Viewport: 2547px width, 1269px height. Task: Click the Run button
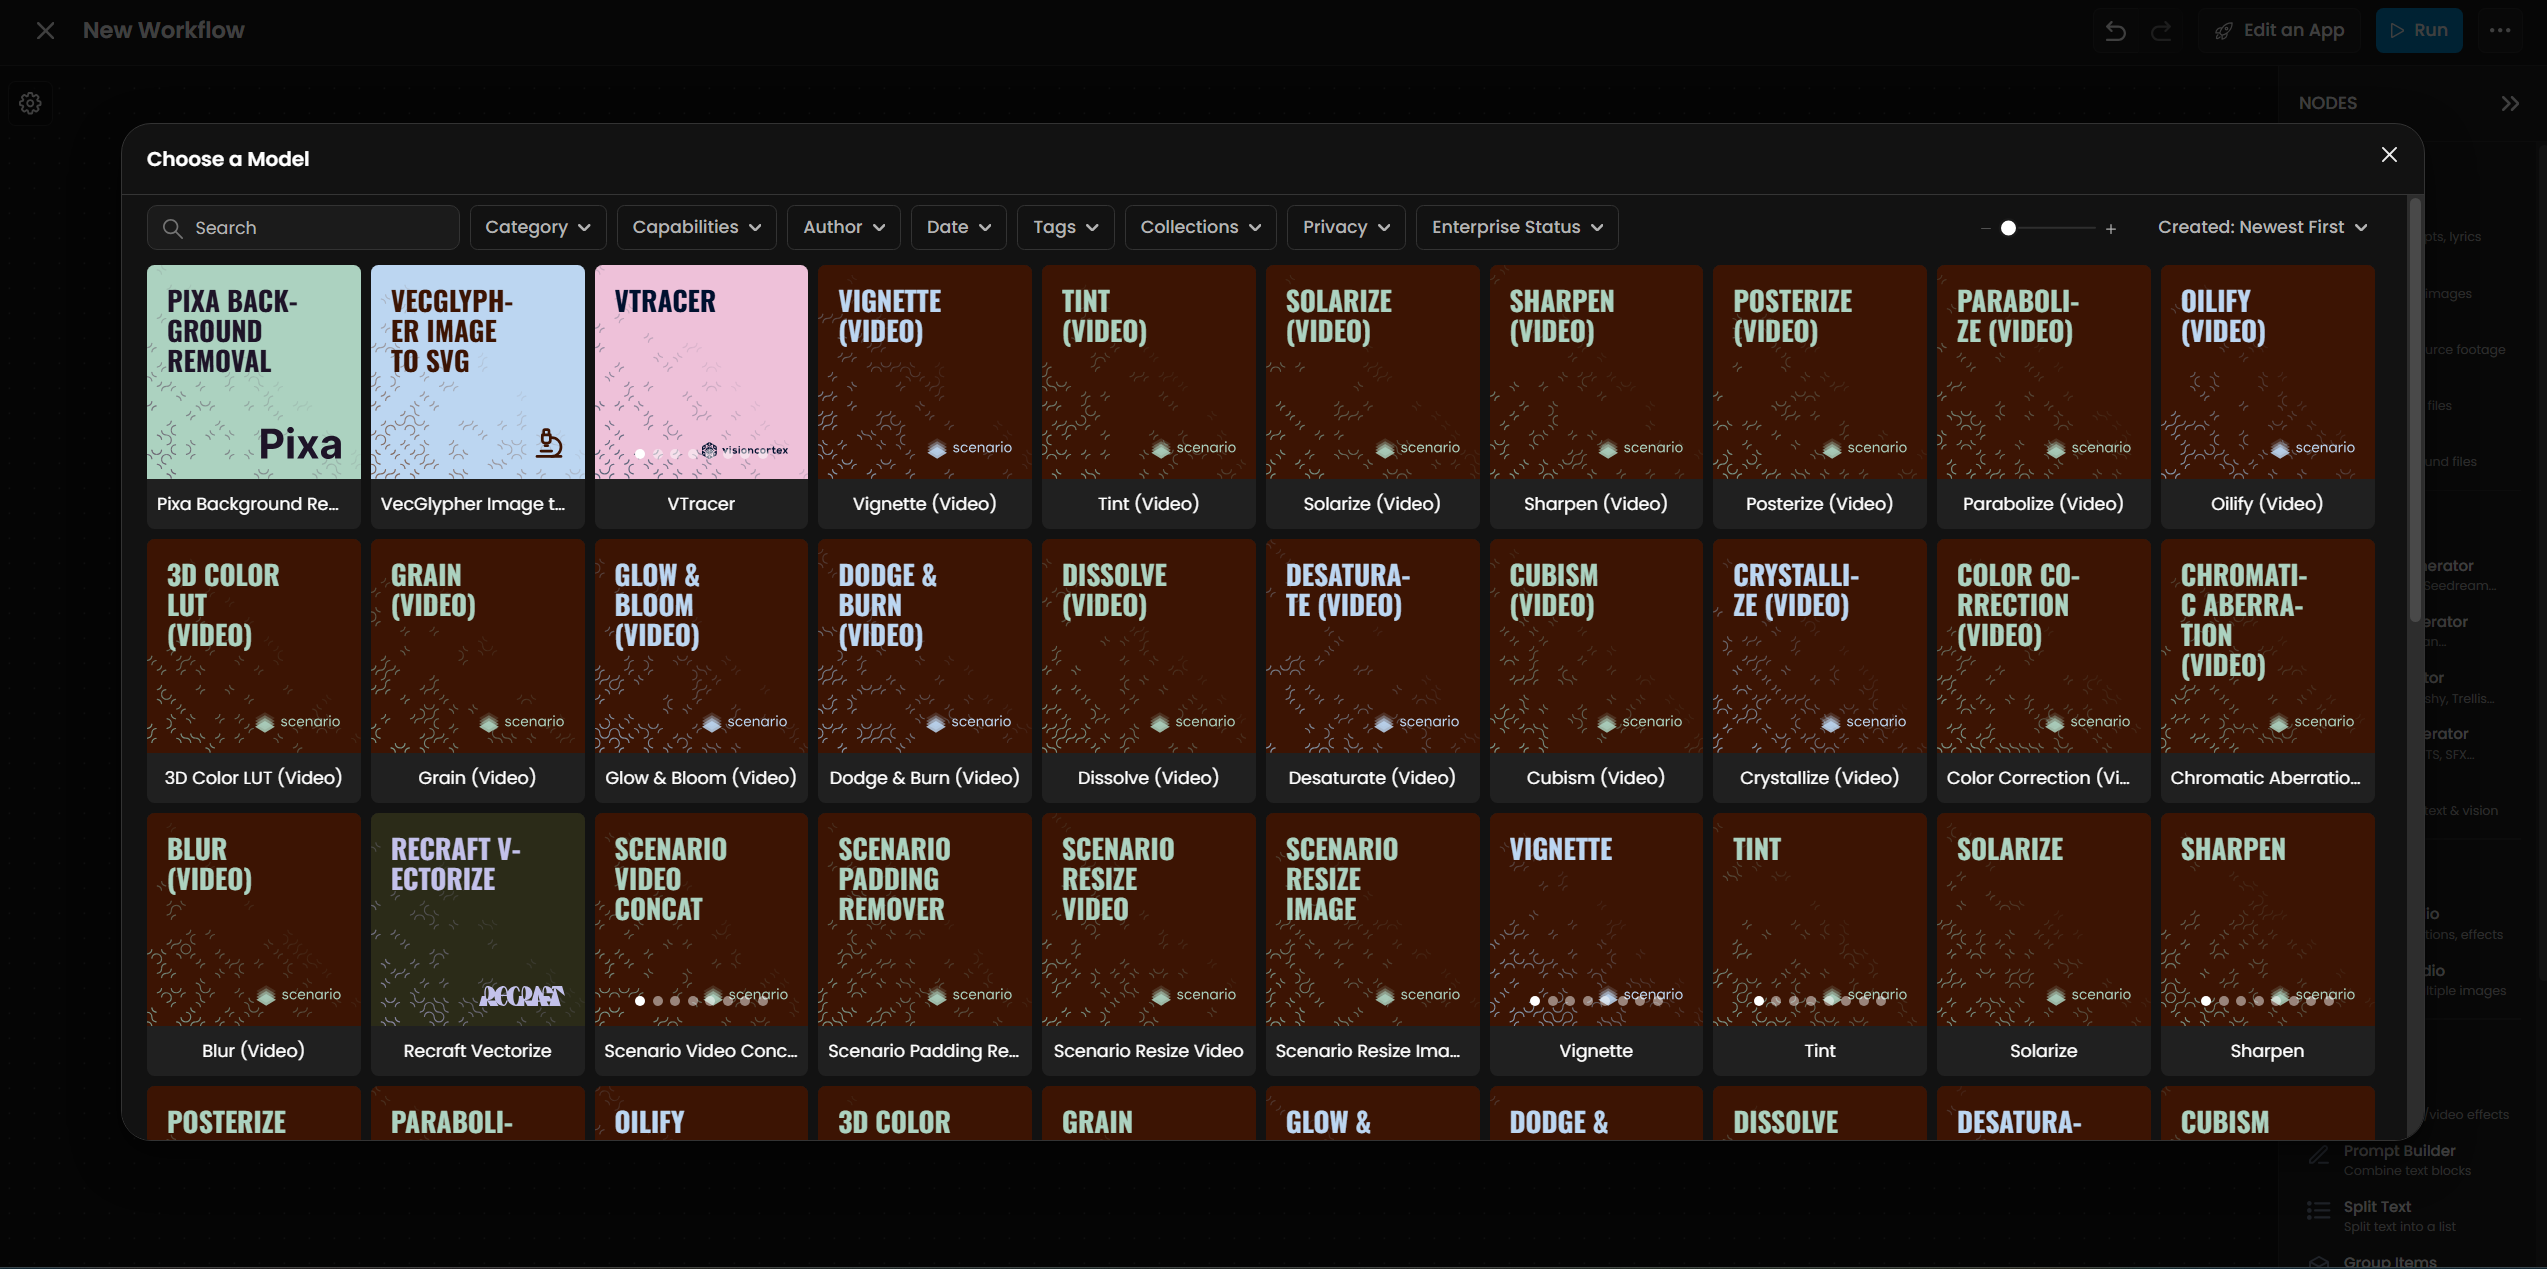click(x=2419, y=31)
